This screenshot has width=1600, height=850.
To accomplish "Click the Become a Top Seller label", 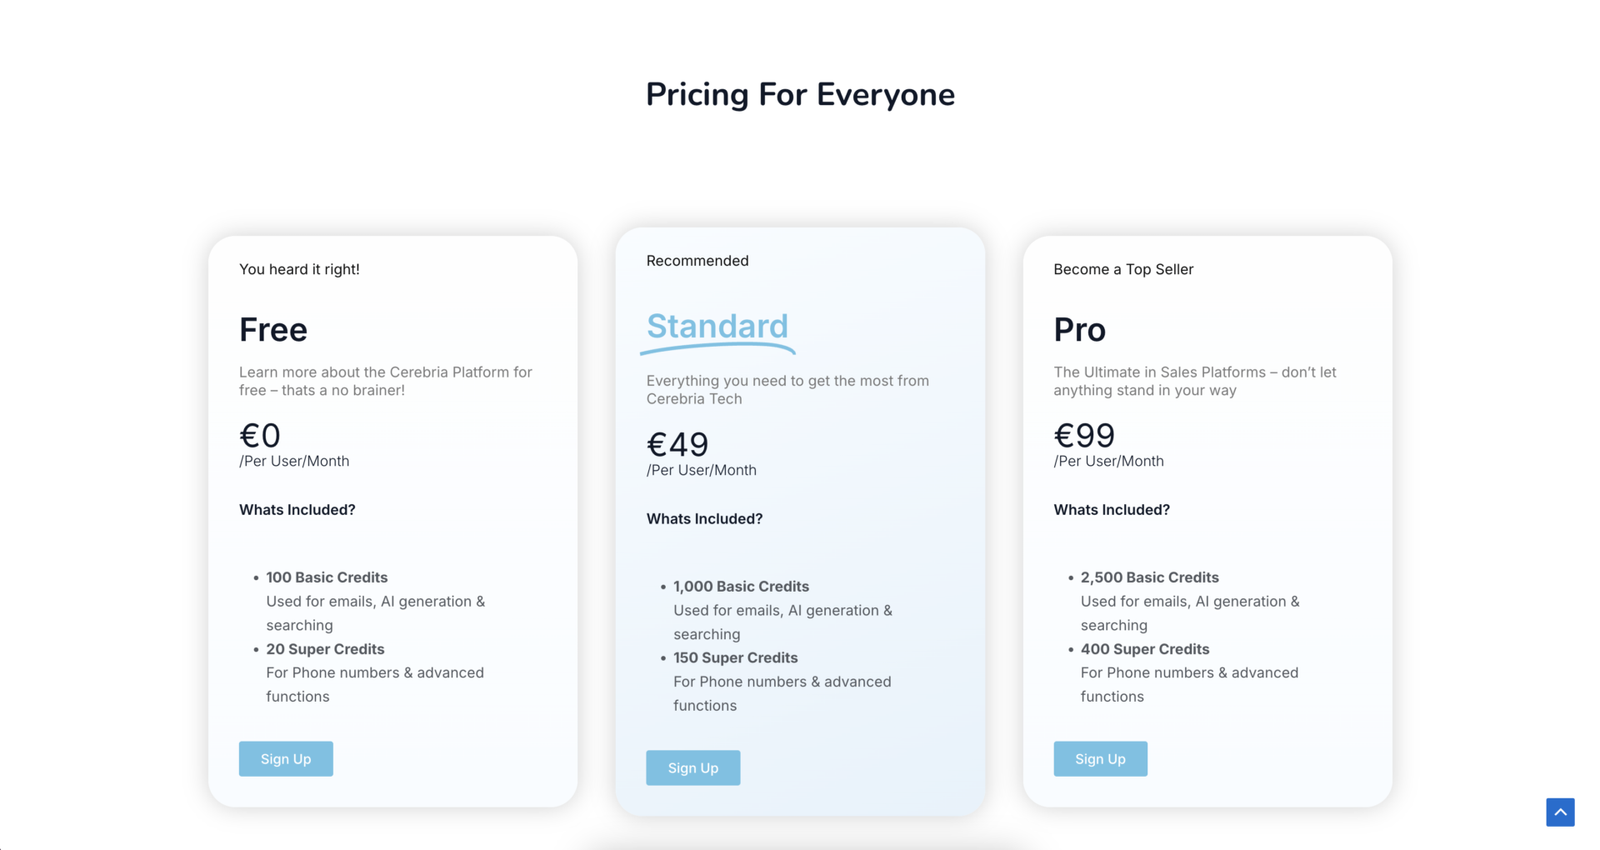I will click(x=1123, y=269).
